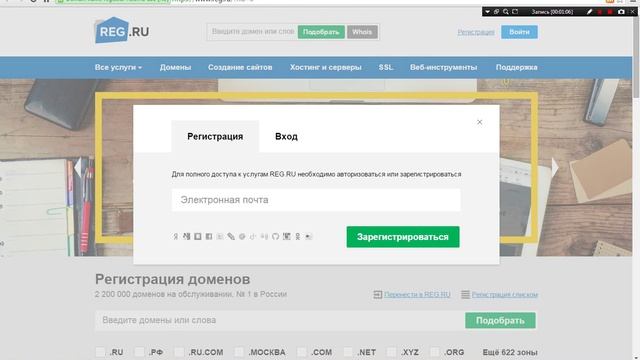The height and width of the screenshot is (360, 640).
Task: Click the Whois button in header
Action: coord(362,32)
